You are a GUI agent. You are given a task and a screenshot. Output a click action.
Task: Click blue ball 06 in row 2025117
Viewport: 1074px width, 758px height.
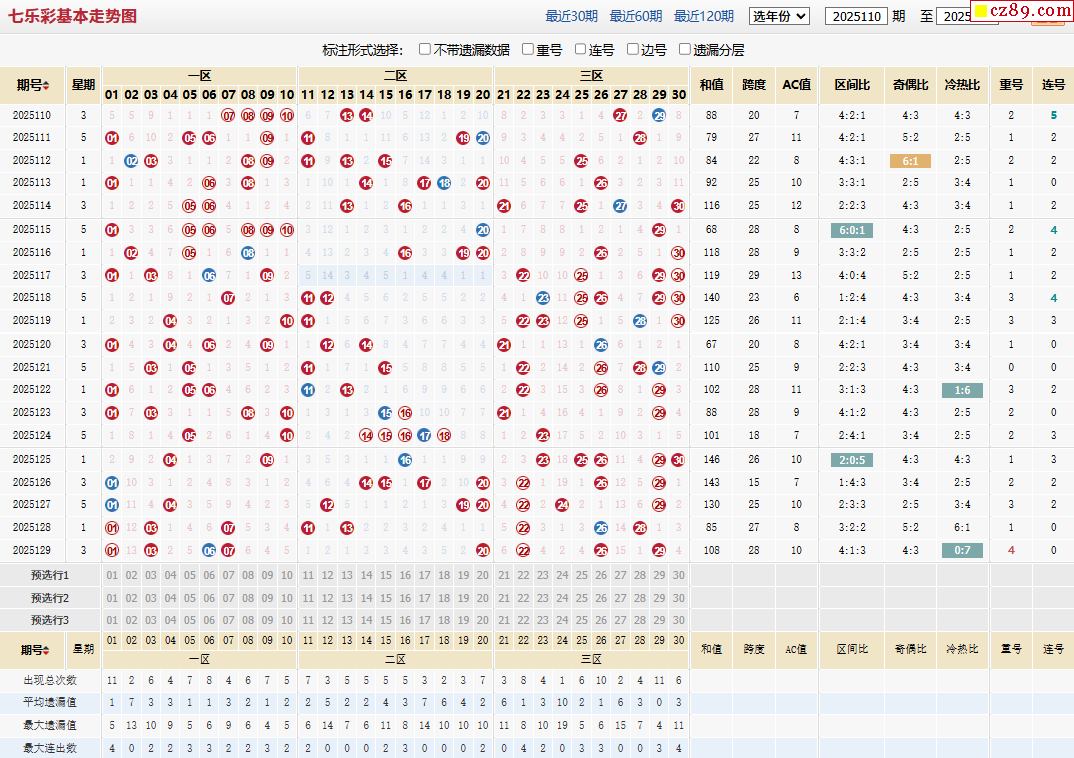[209, 275]
